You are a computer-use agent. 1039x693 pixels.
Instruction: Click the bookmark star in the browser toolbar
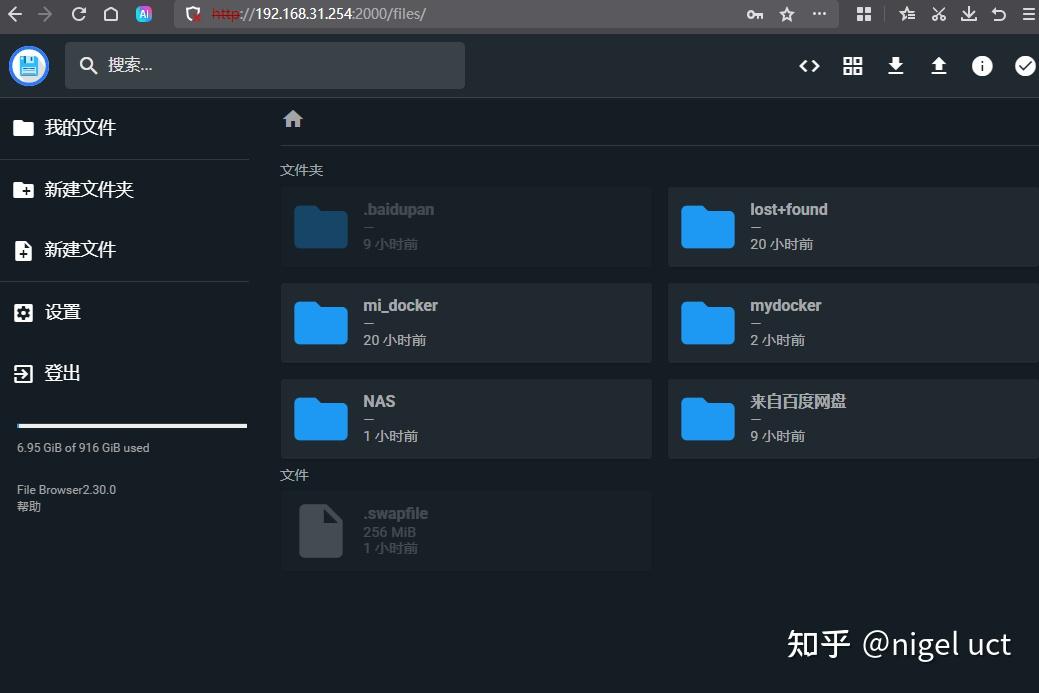pyautogui.click(x=786, y=15)
